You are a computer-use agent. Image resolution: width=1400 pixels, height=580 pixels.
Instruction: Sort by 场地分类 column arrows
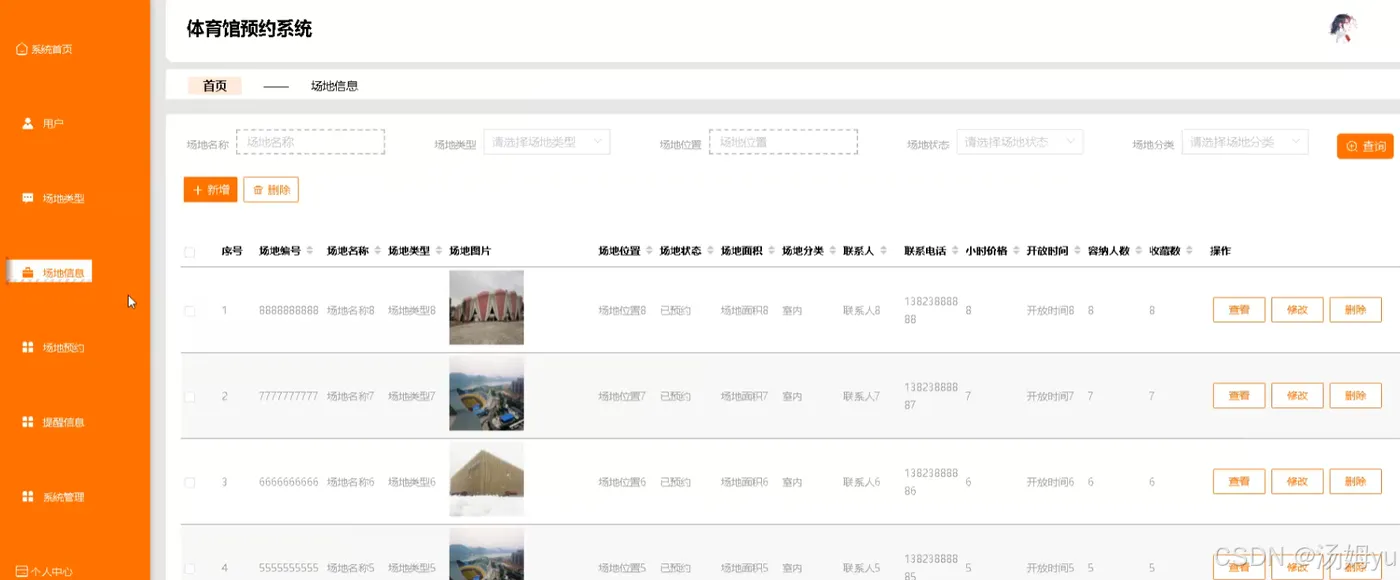point(833,251)
